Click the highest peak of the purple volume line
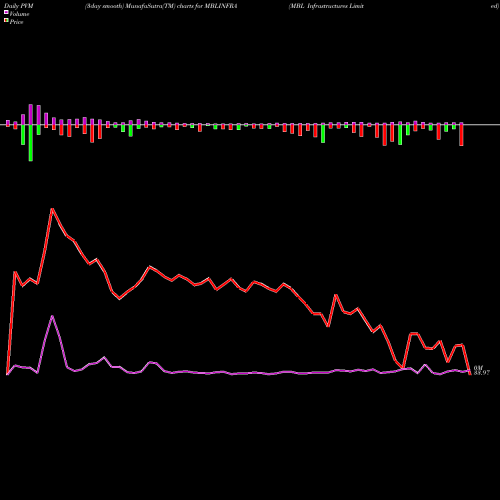500x500 pixels. 52,316
